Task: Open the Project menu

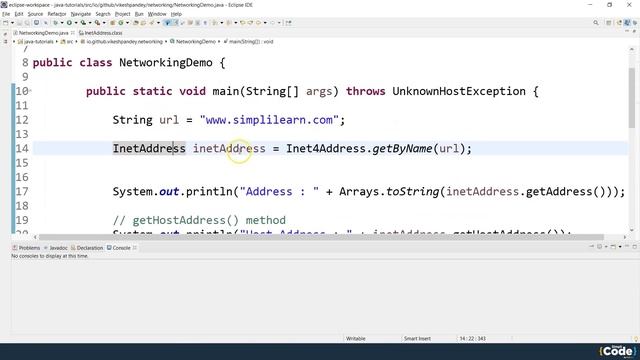Action: click(122, 14)
